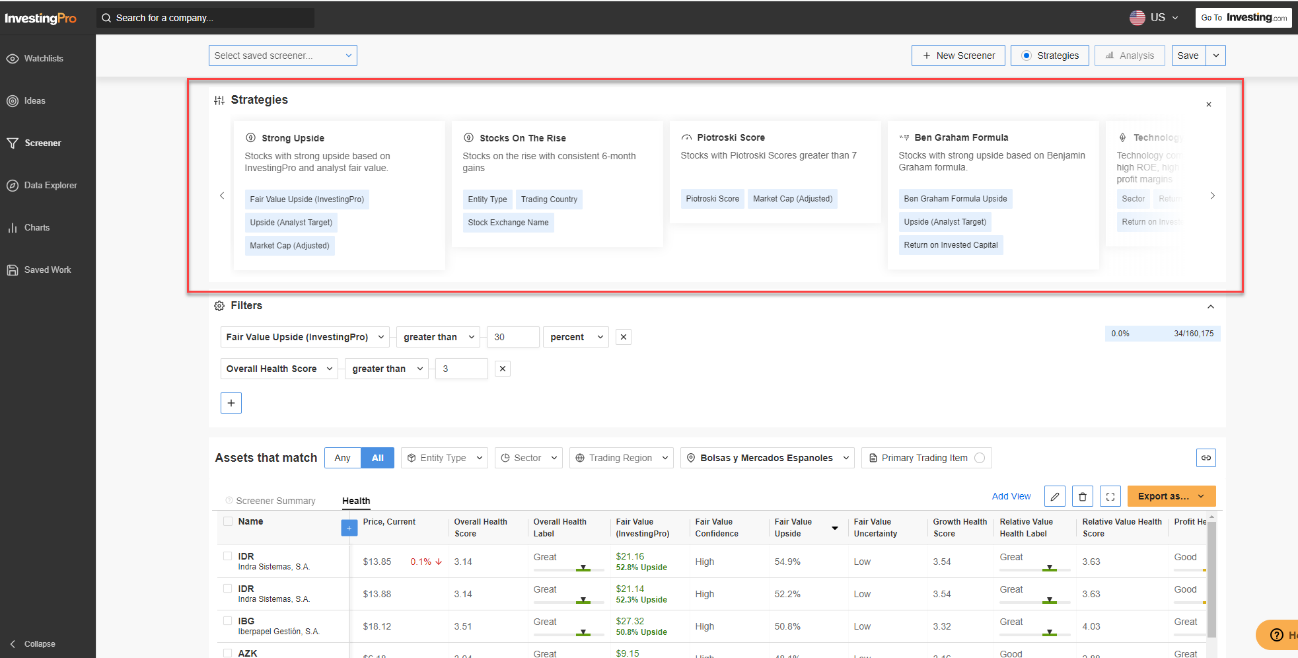Screen dimensions: 1298x658
Task: Choose the Ben Graham Formula strategy
Action: click(x=993, y=195)
